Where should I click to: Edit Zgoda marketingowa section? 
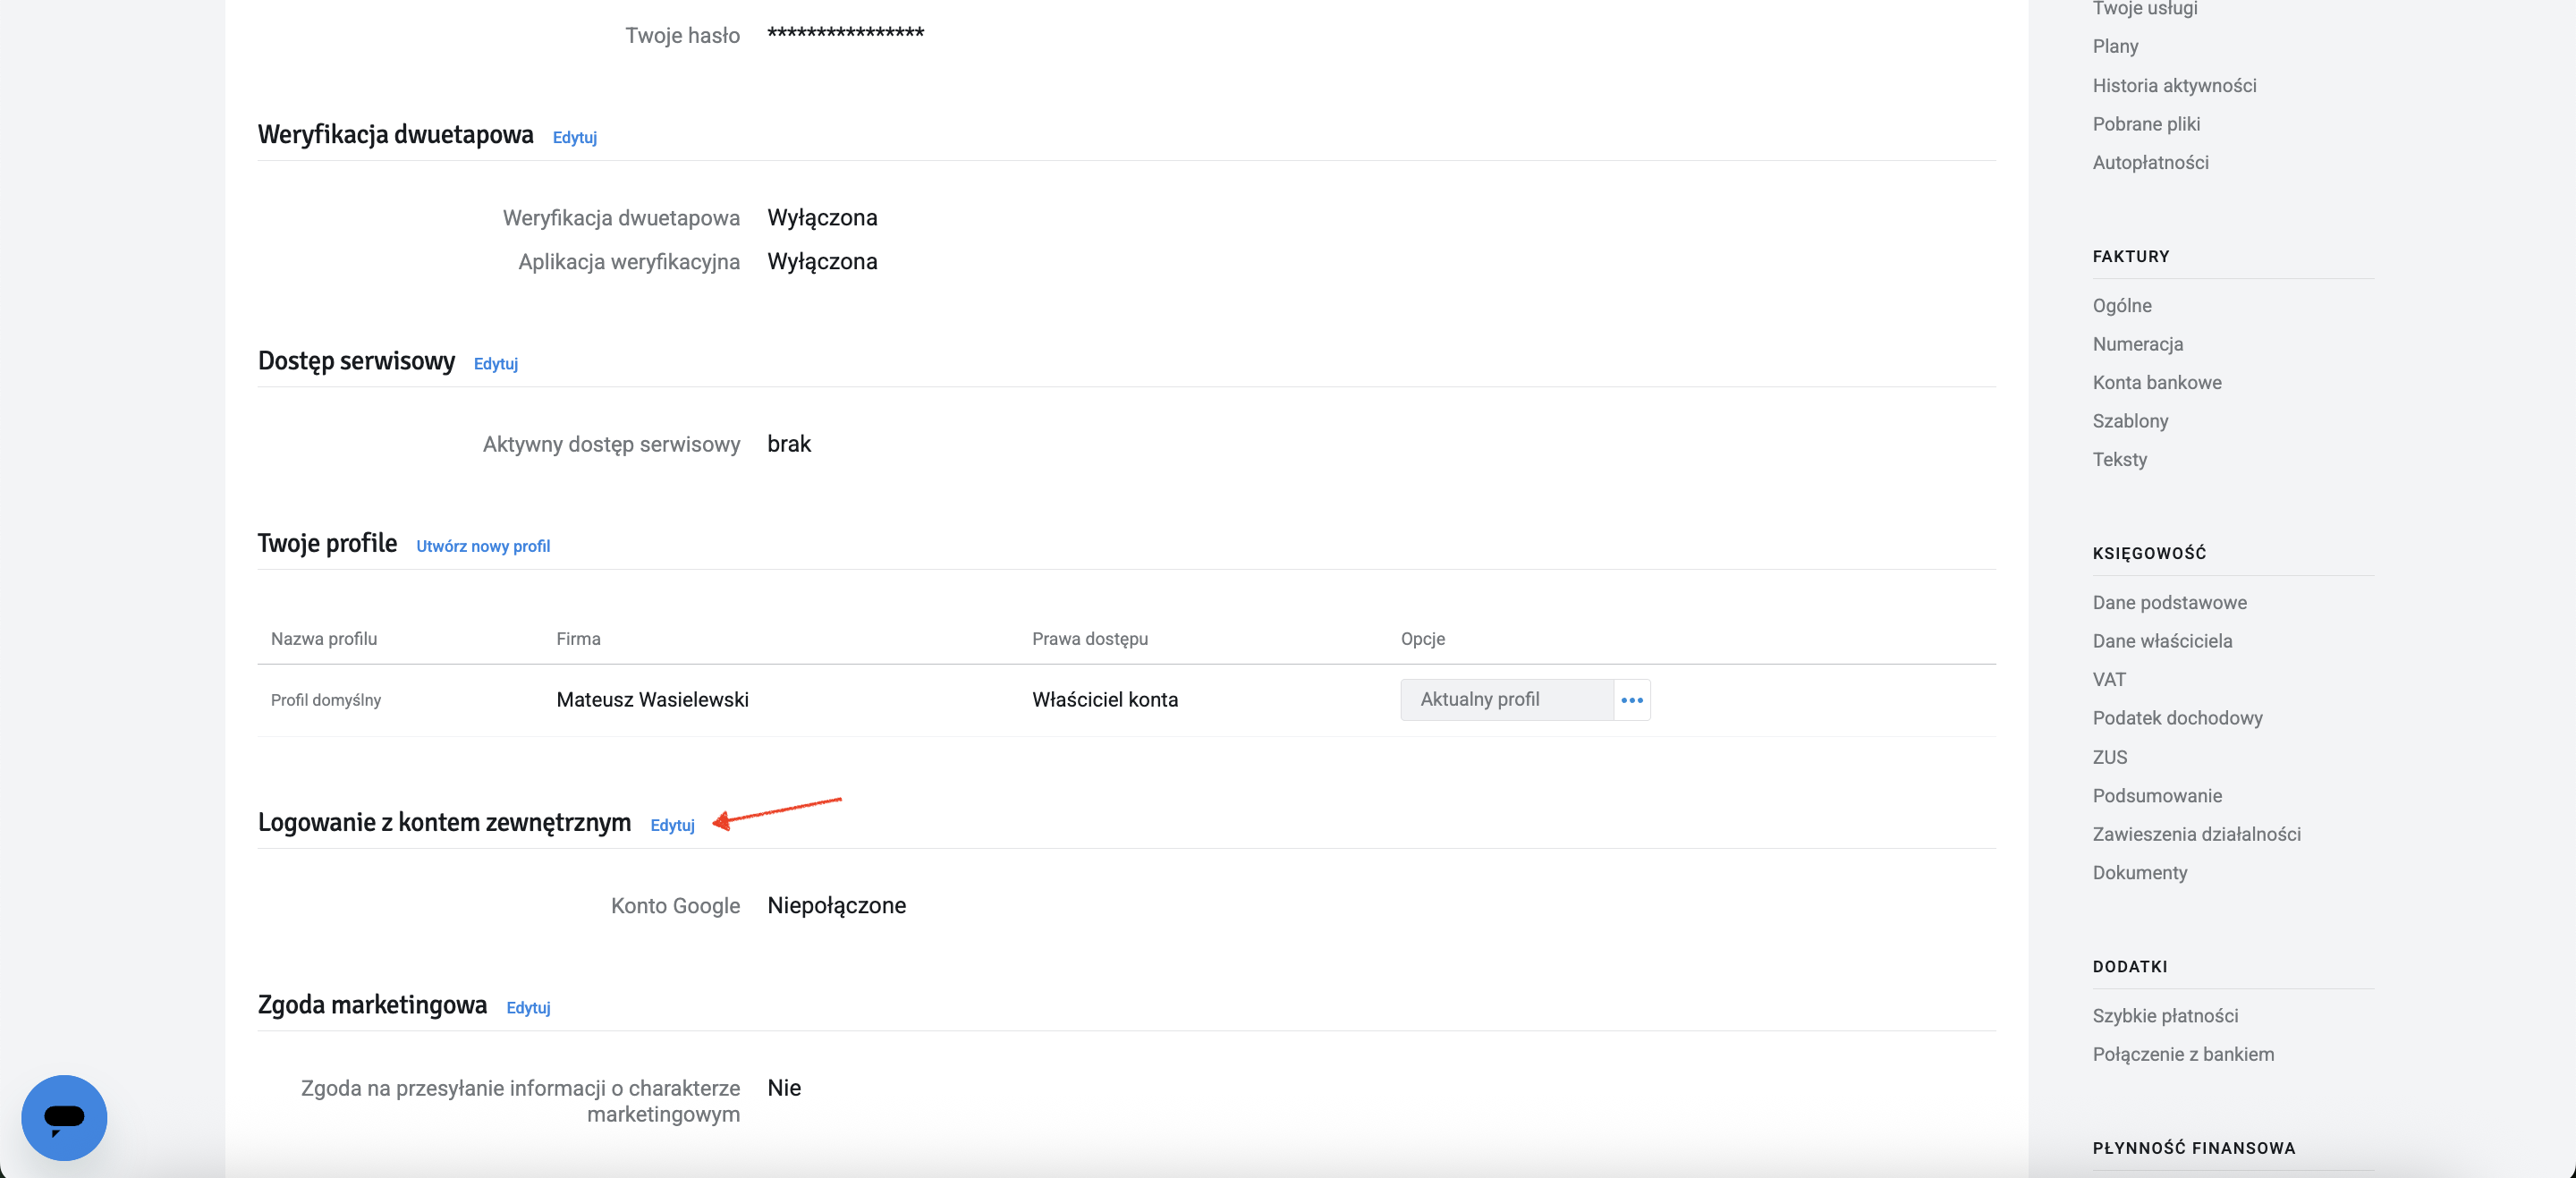pos(528,1008)
